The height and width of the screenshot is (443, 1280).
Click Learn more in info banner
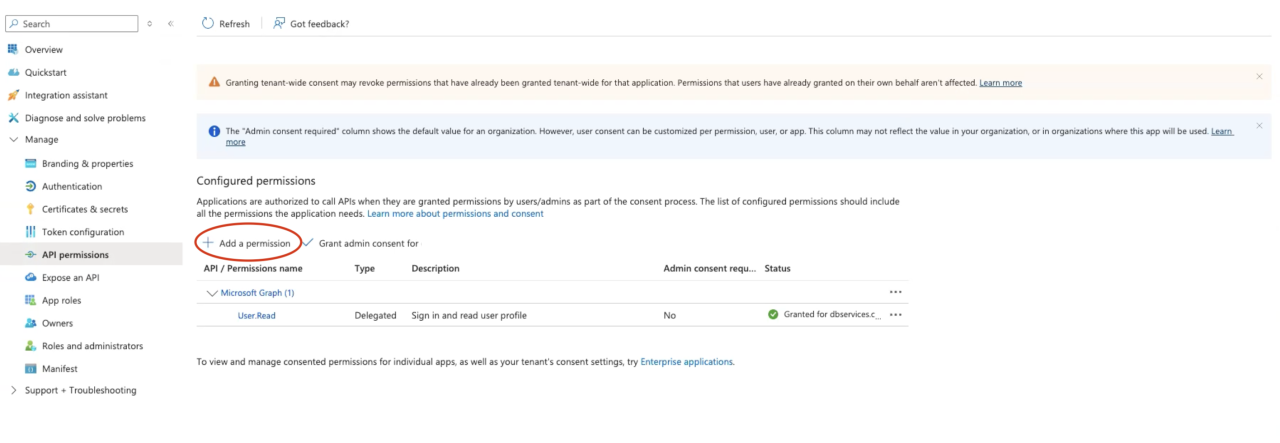[x=1222, y=131]
